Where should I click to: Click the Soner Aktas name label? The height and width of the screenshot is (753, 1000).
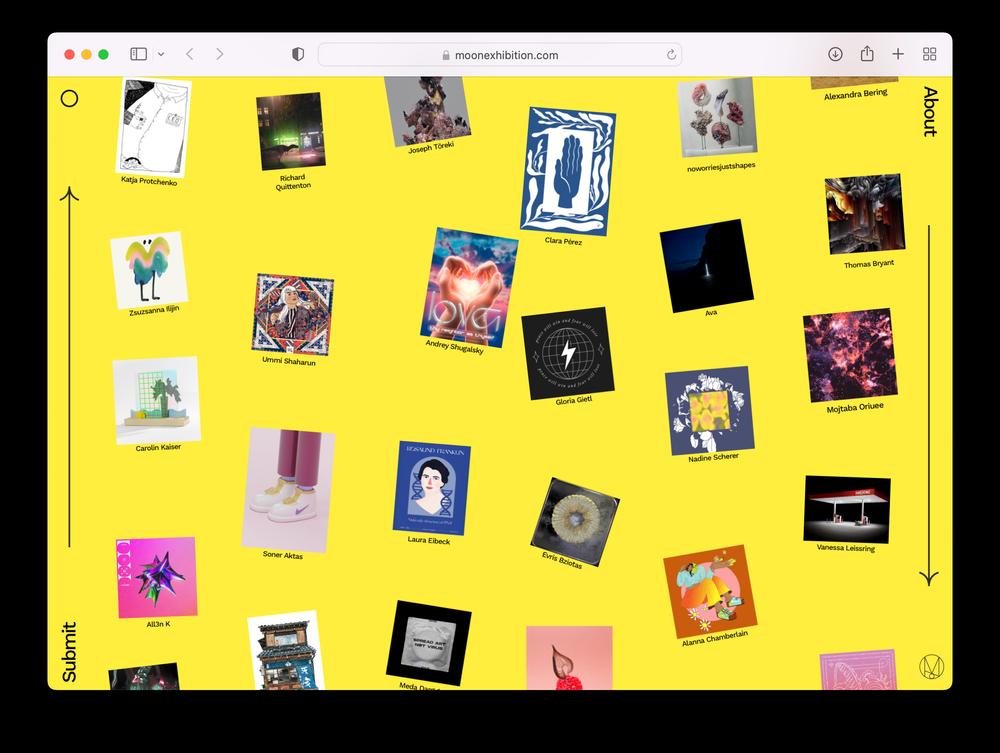tap(283, 555)
